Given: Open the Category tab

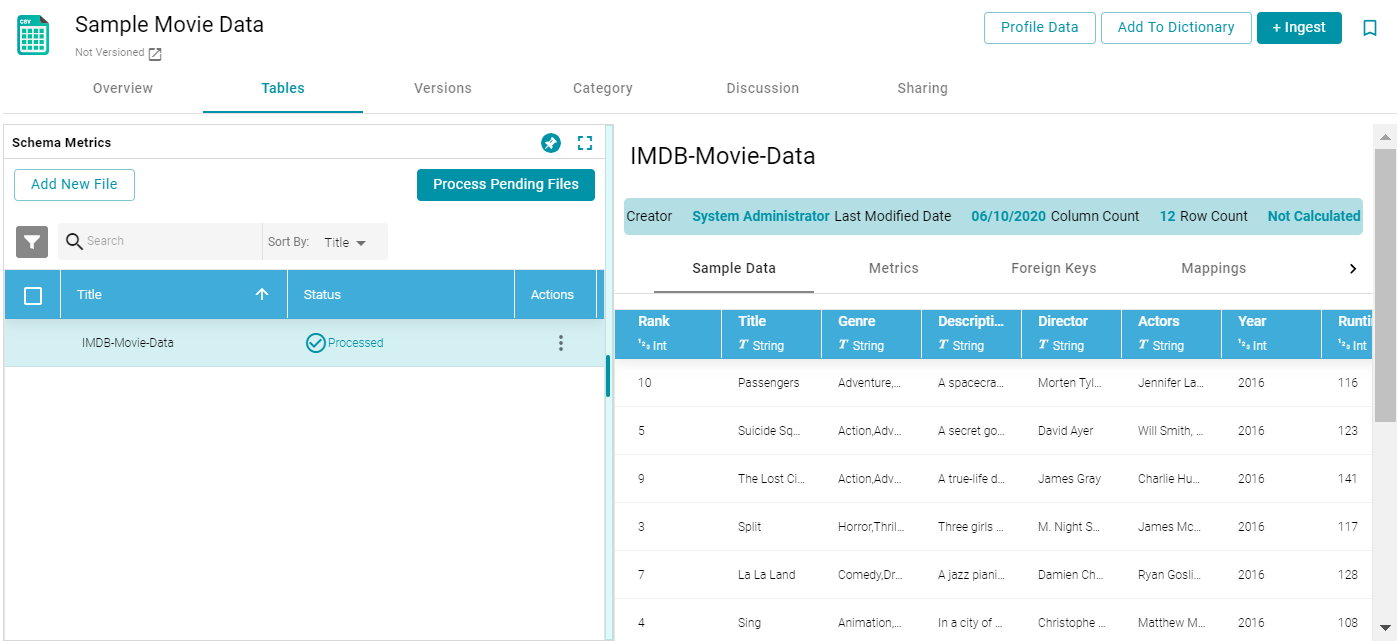Looking at the screenshot, I should point(603,88).
